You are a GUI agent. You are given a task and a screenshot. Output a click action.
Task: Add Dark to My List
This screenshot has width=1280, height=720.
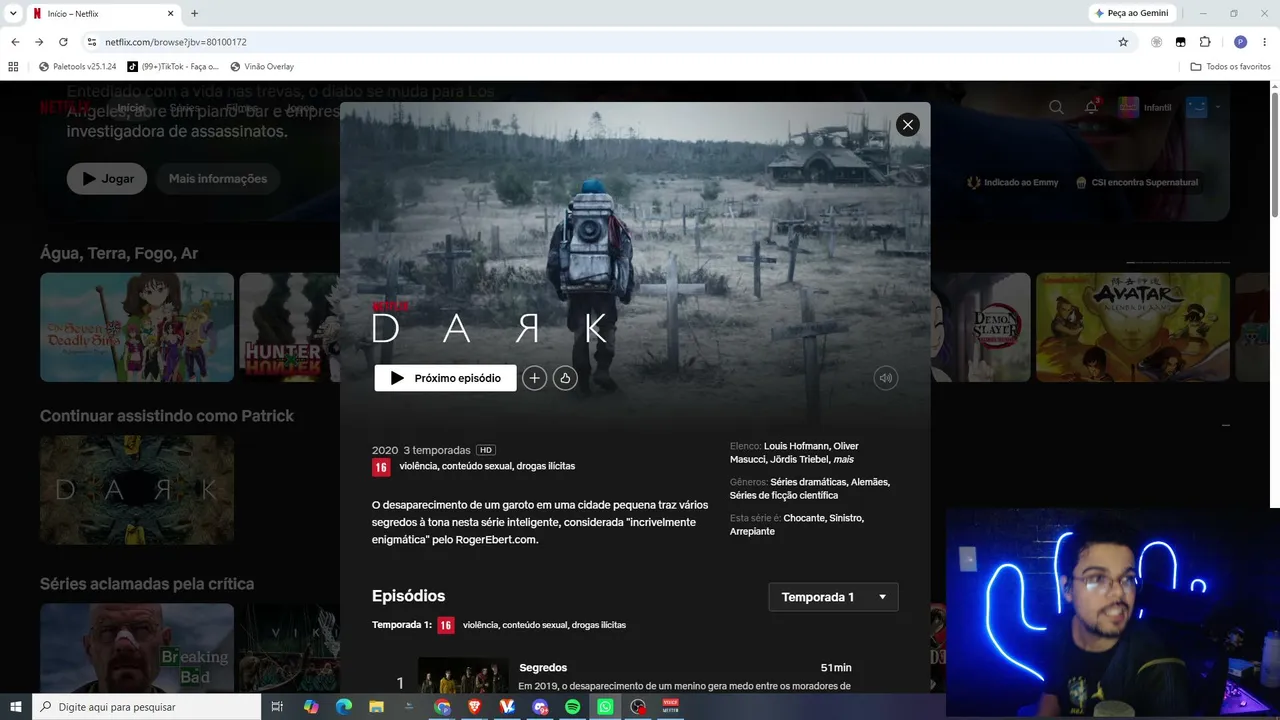(x=535, y=378)
